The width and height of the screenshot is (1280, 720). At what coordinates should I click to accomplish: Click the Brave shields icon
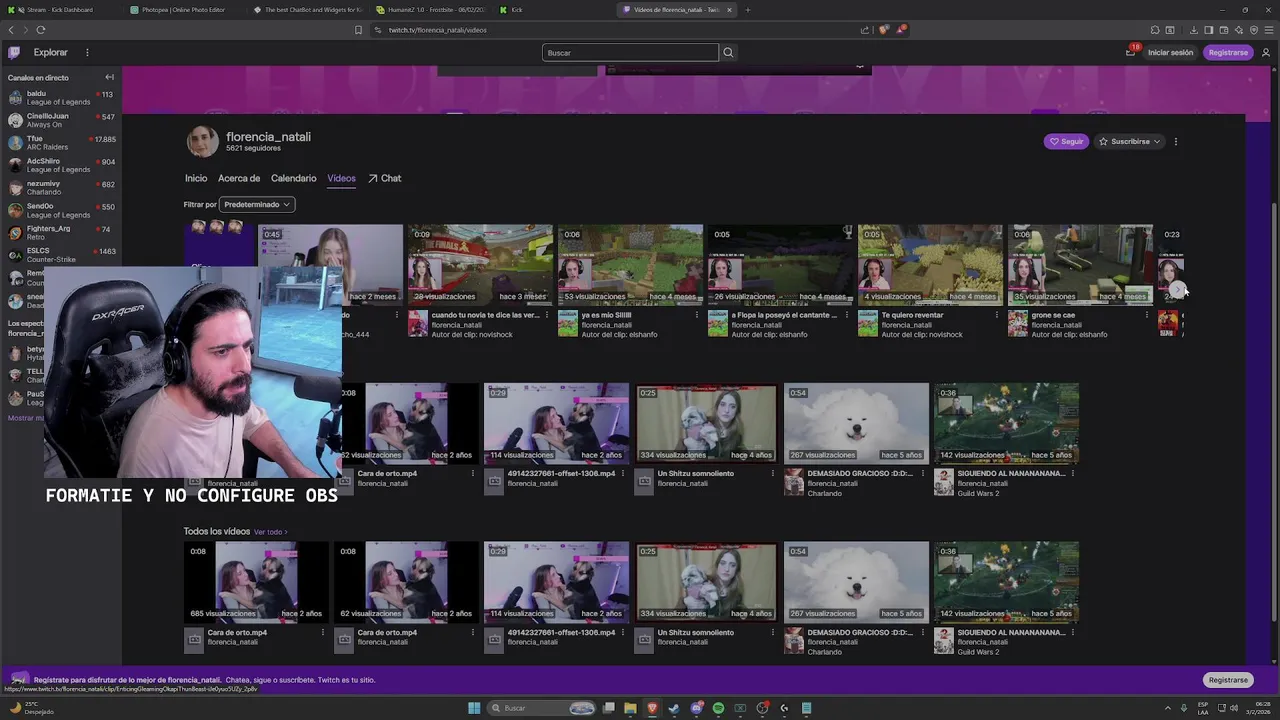click(x=883, y=30)
